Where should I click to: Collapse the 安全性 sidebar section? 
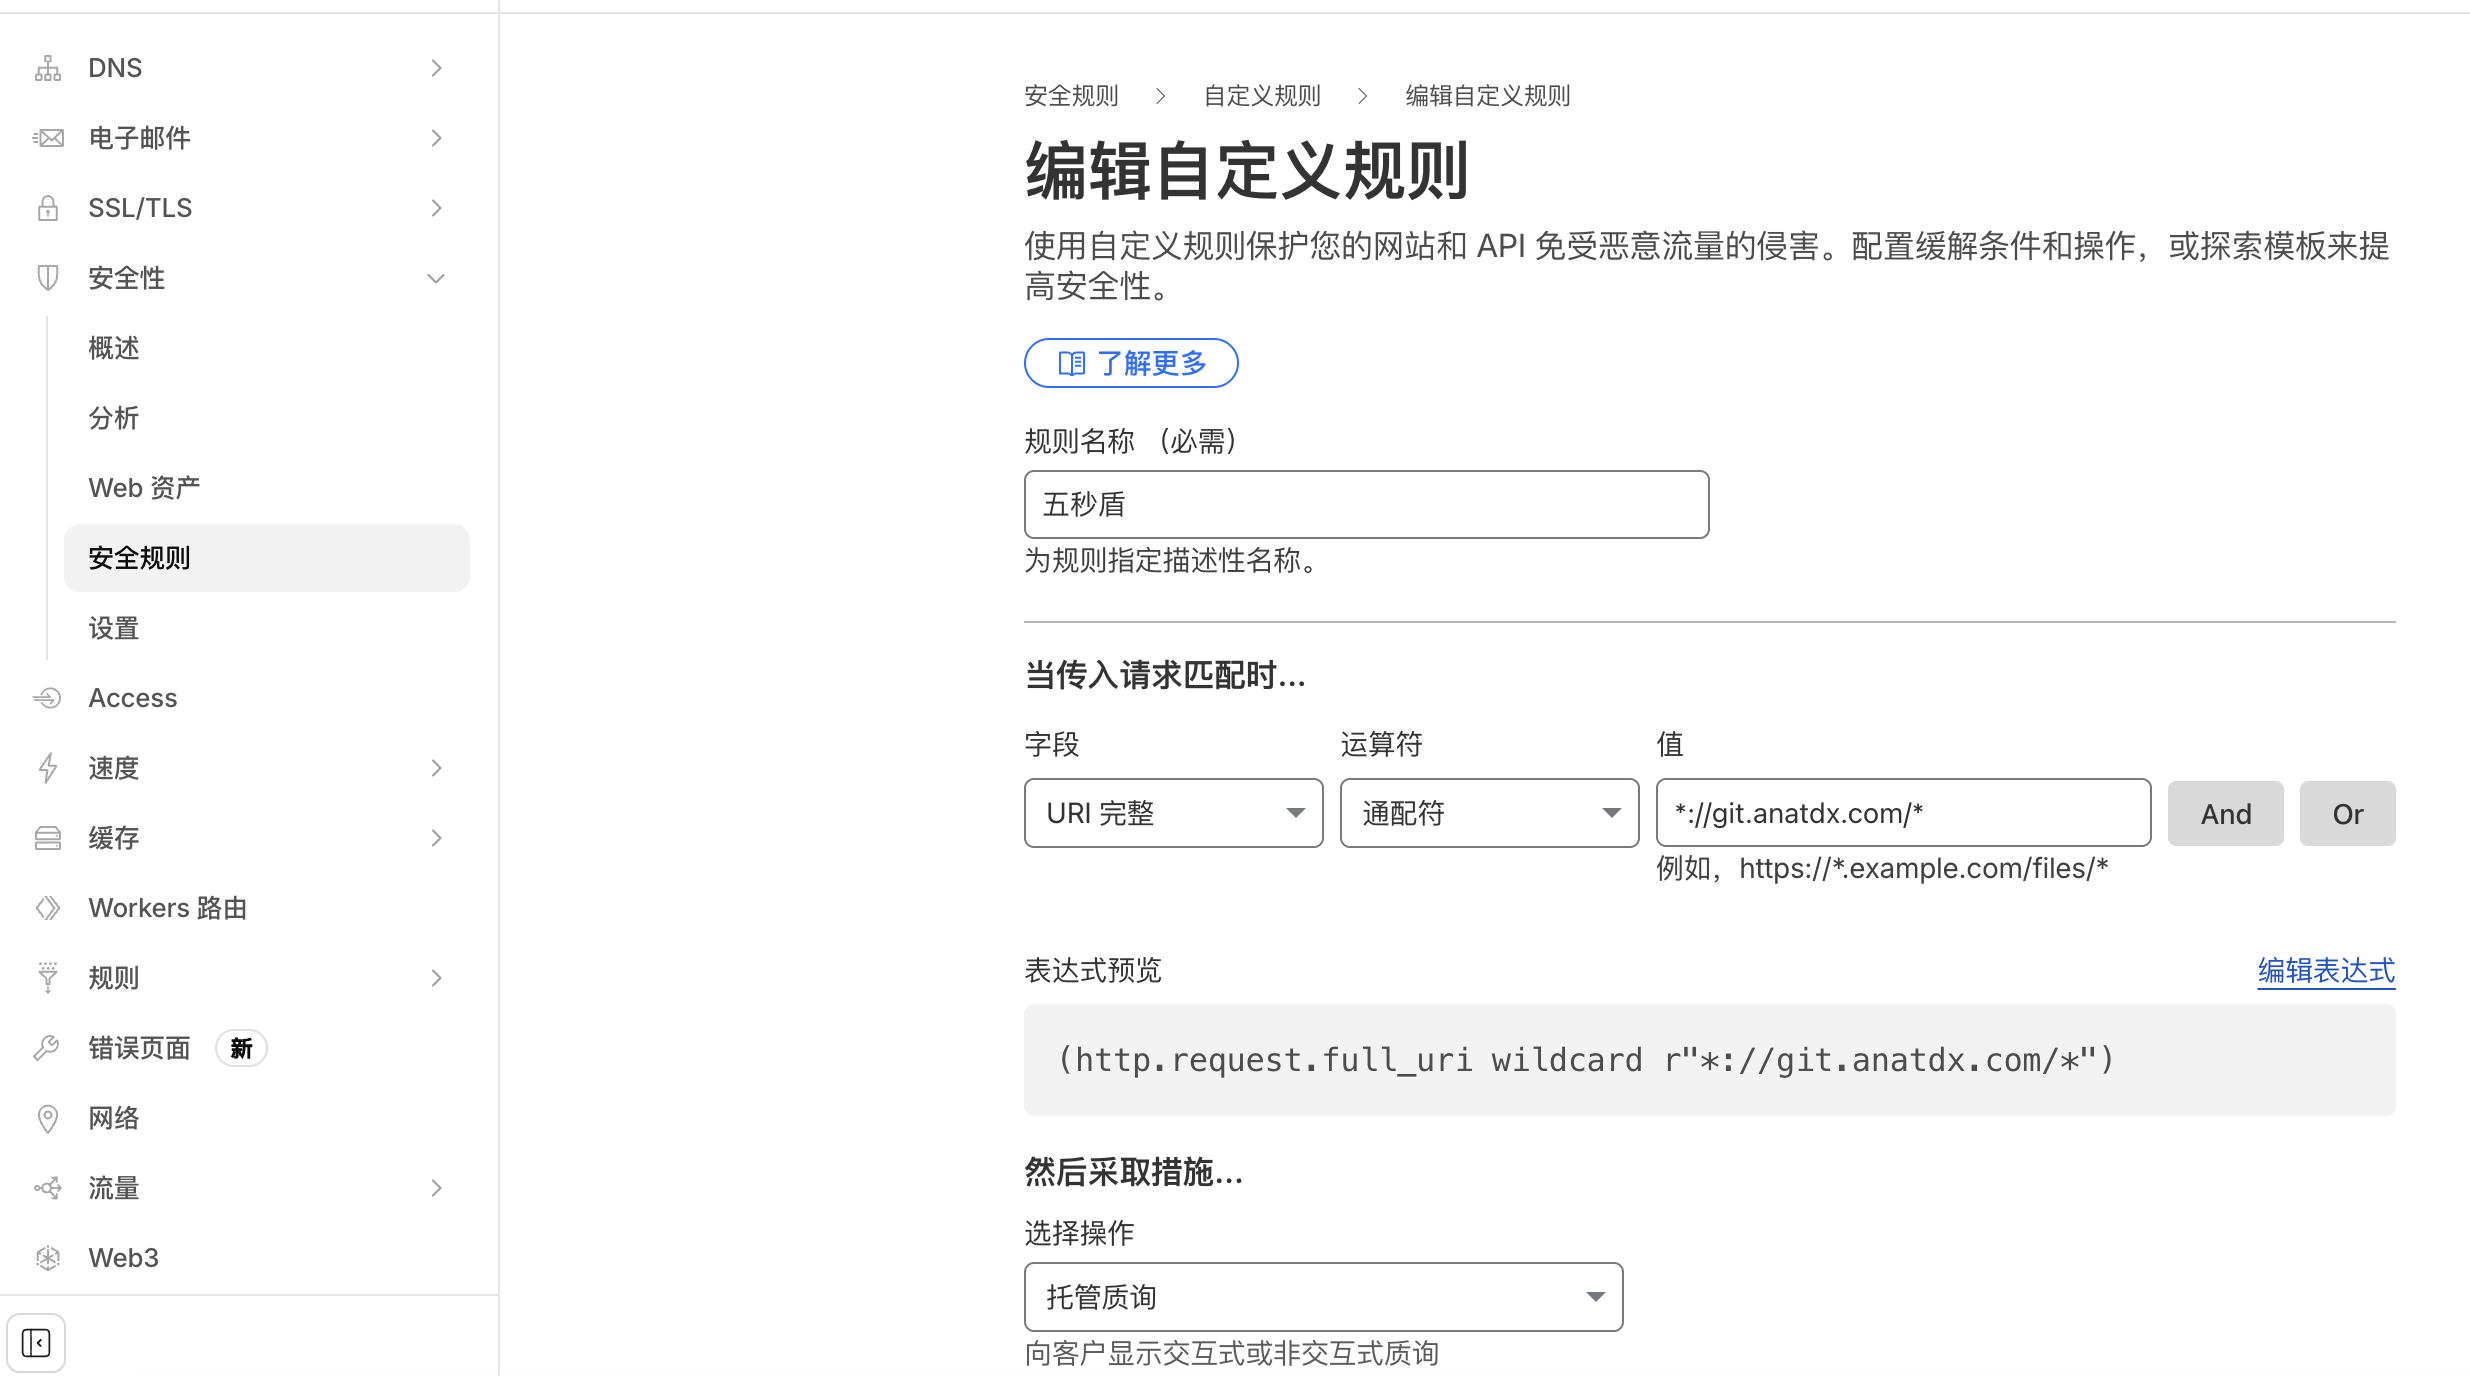[436, 278]
